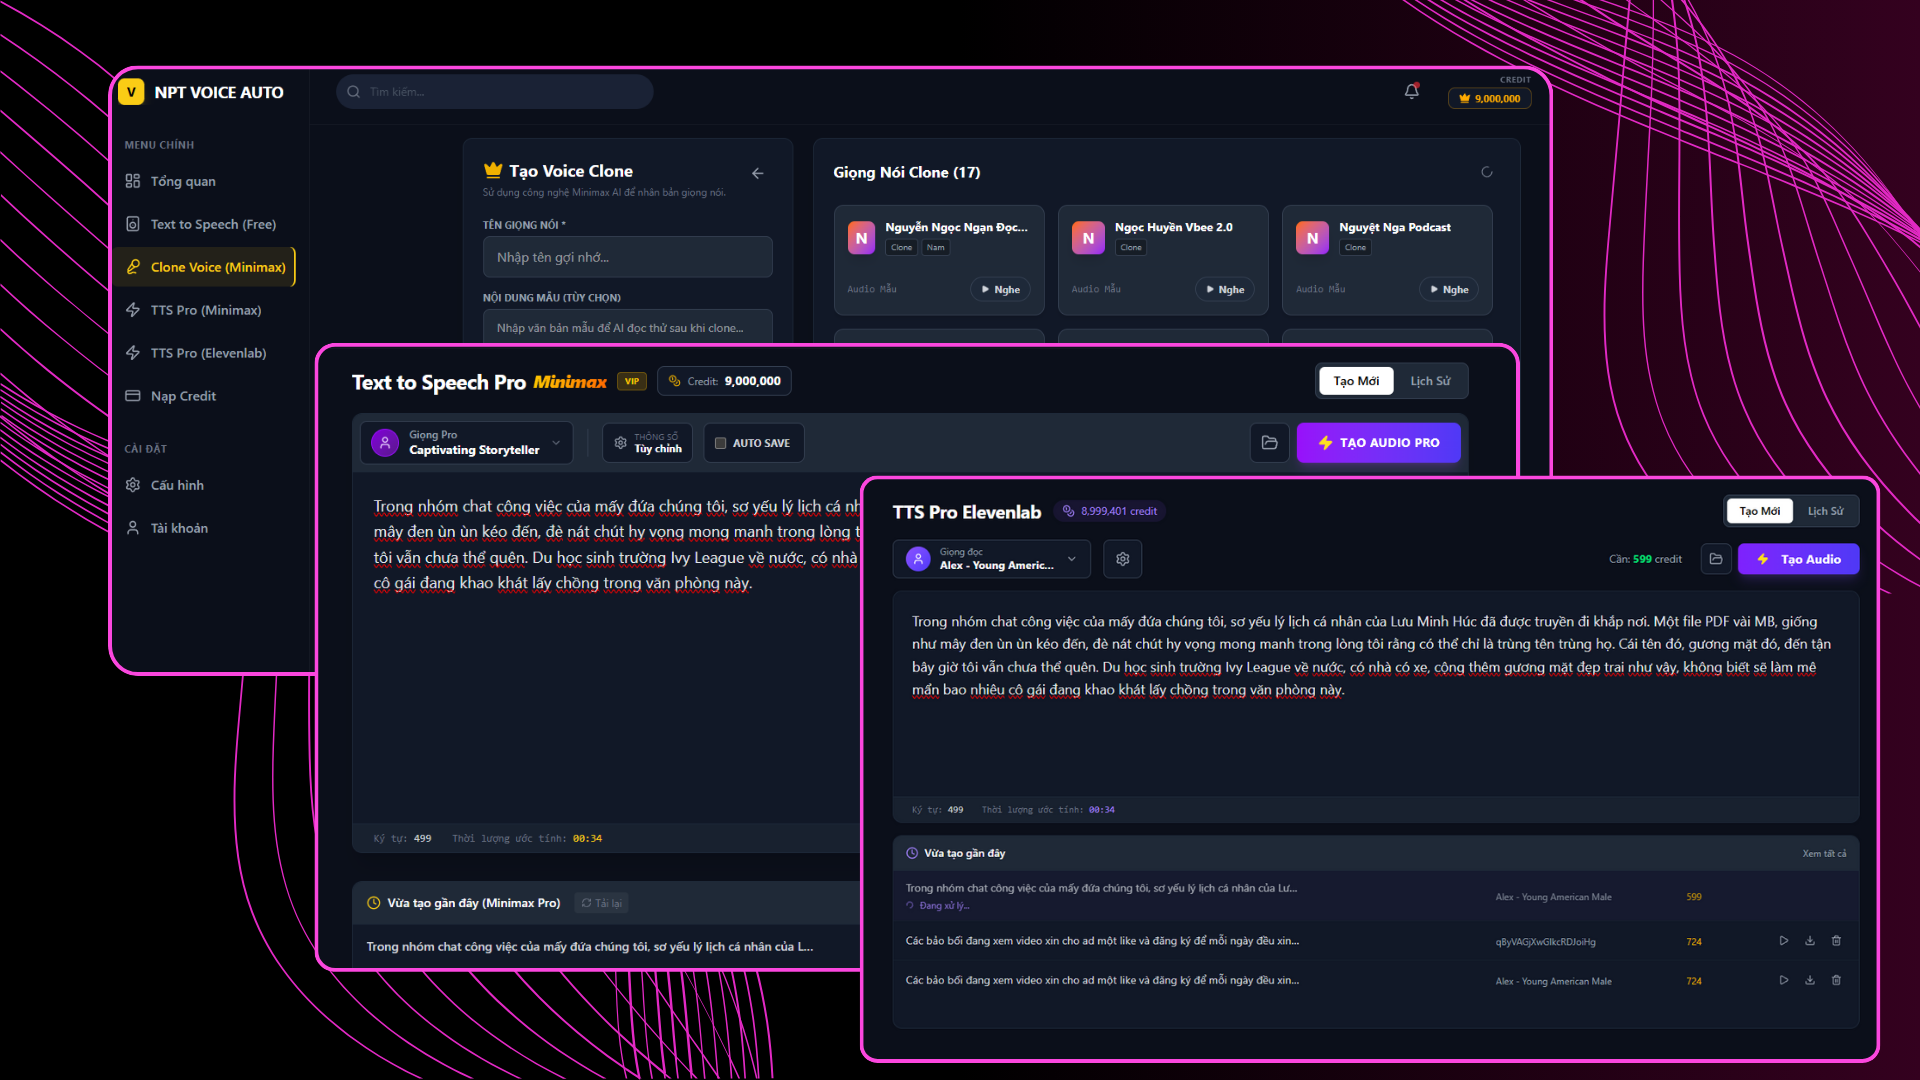This screenshot has height=1080, width=1920.
Task: Play the second recent audio entry
Action: pyautogui.click(x=1783, y=941)
